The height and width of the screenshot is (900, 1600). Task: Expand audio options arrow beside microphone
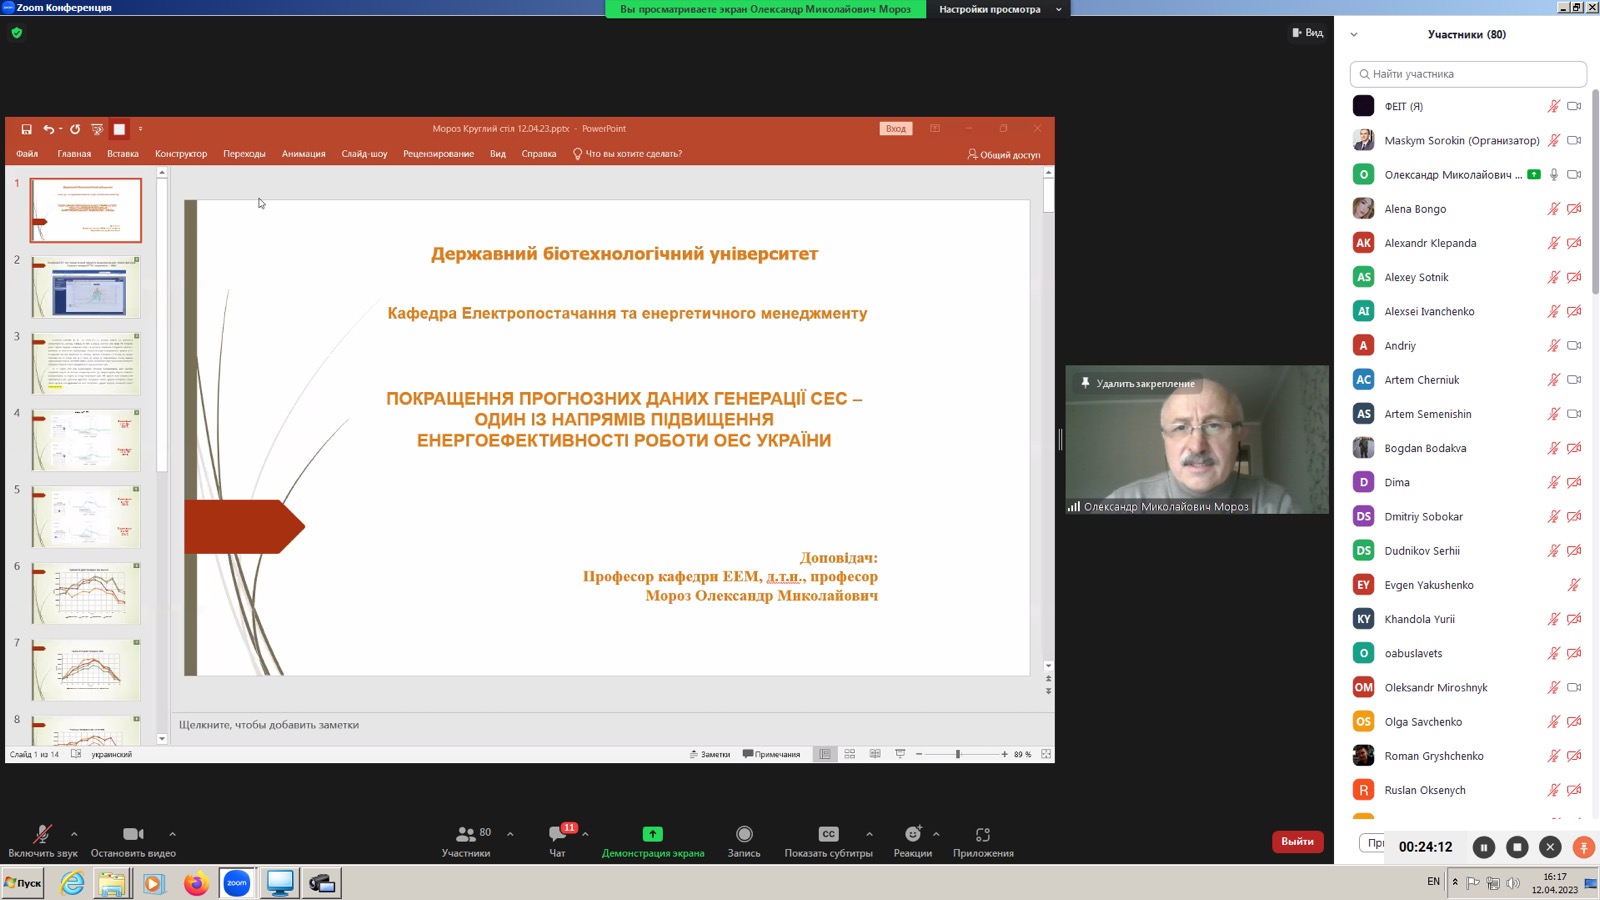point(74,833)
